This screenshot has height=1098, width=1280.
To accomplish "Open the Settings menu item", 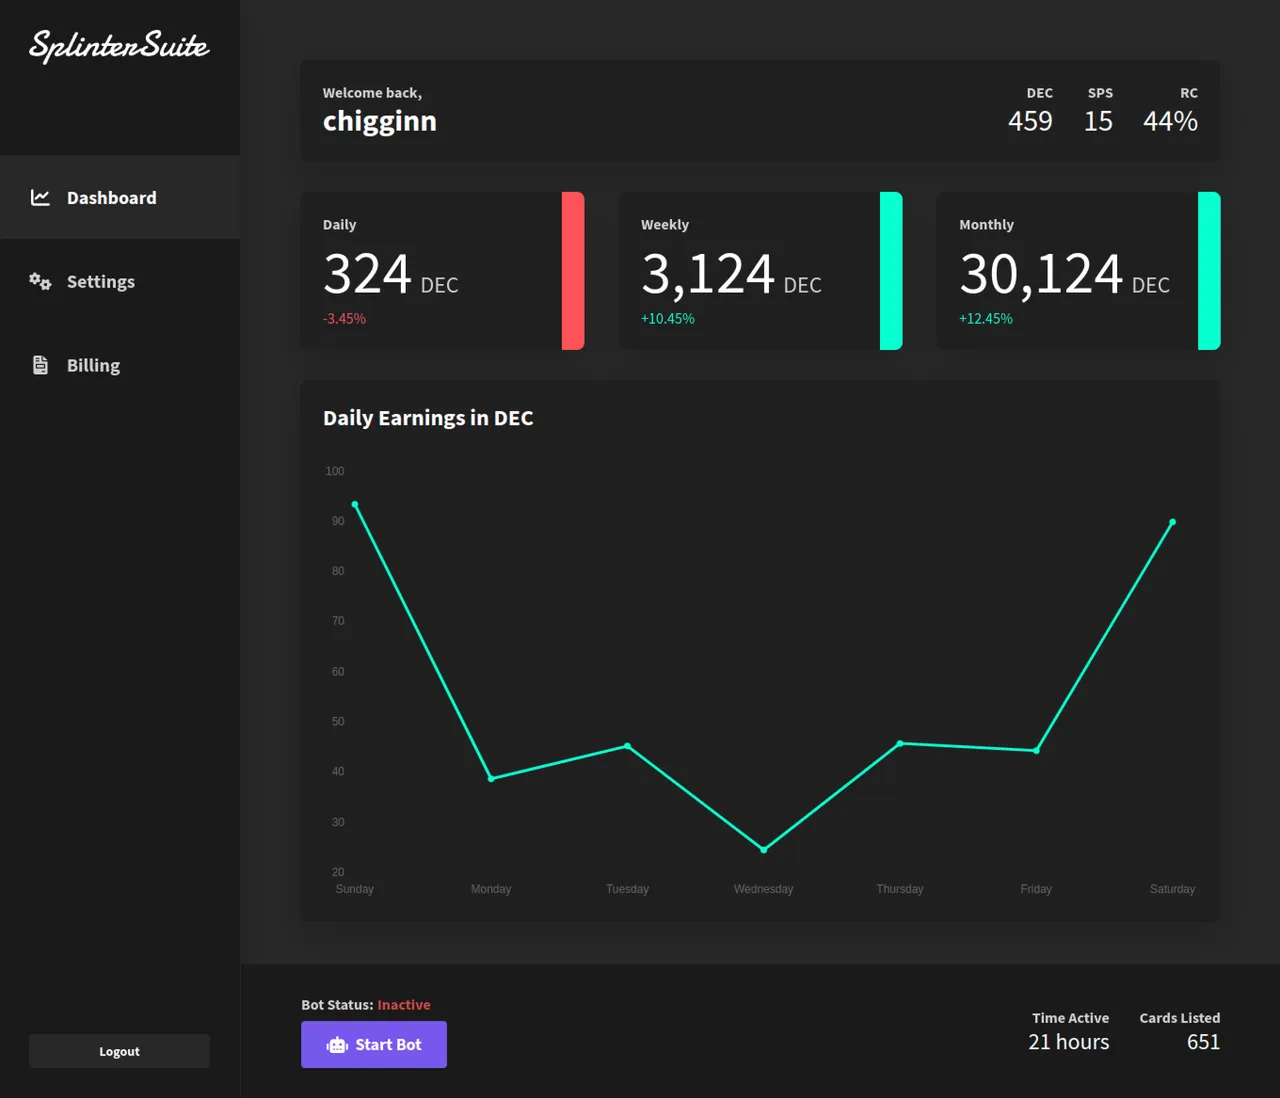I will [120, 281].
